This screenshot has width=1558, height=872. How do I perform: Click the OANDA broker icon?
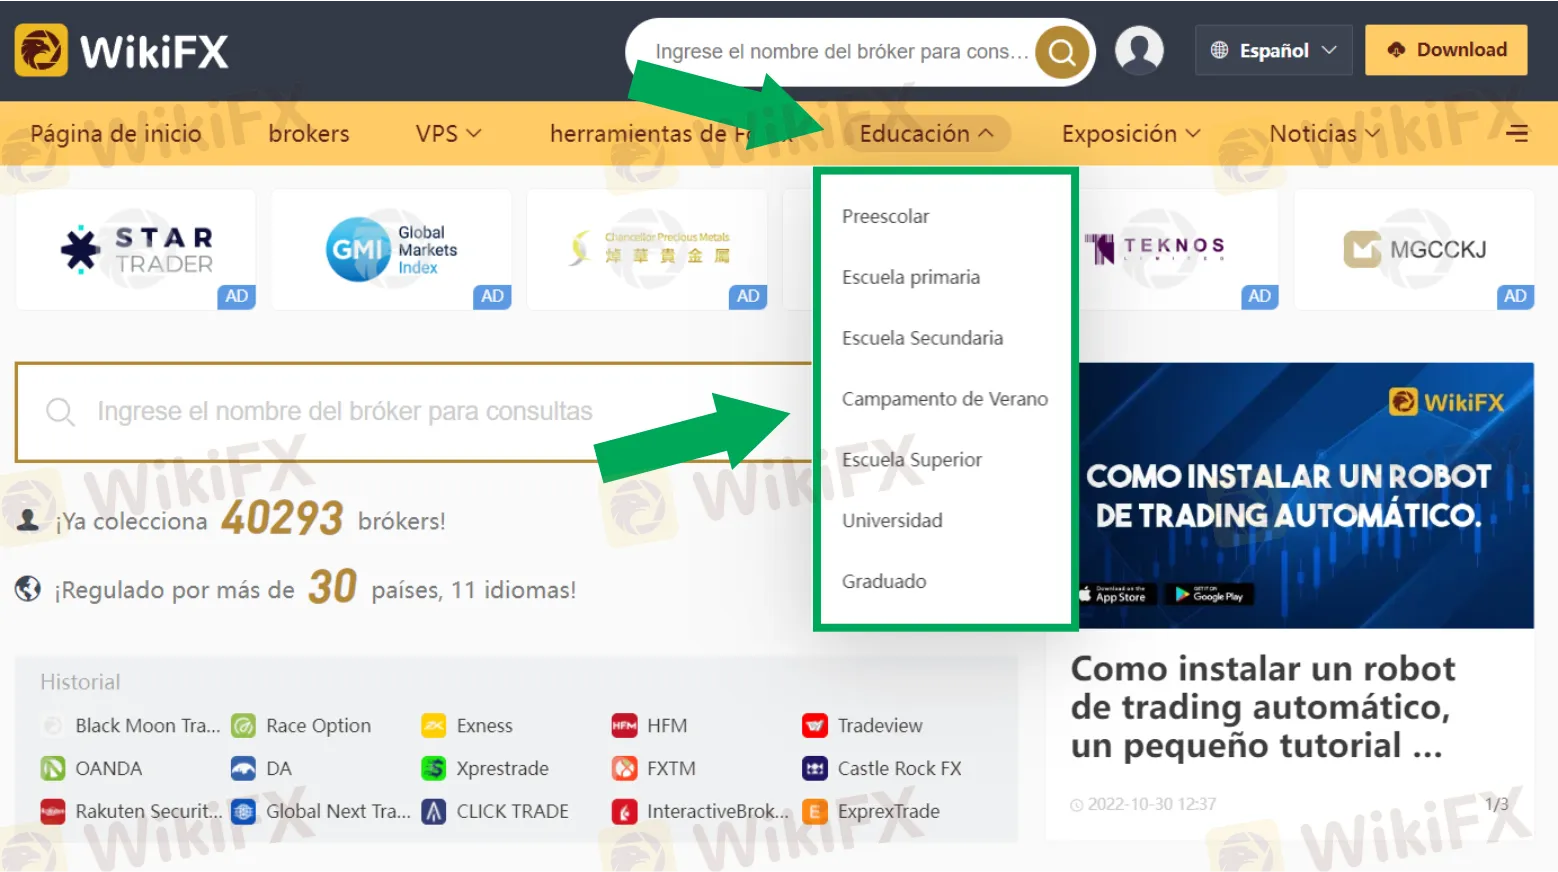(52, 768)
